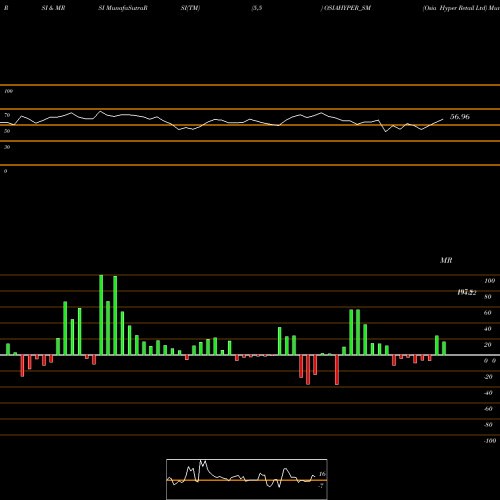Click the 20 label on MR axis
The width and height of the screenshot is (500, 500).
click(488, 345)
